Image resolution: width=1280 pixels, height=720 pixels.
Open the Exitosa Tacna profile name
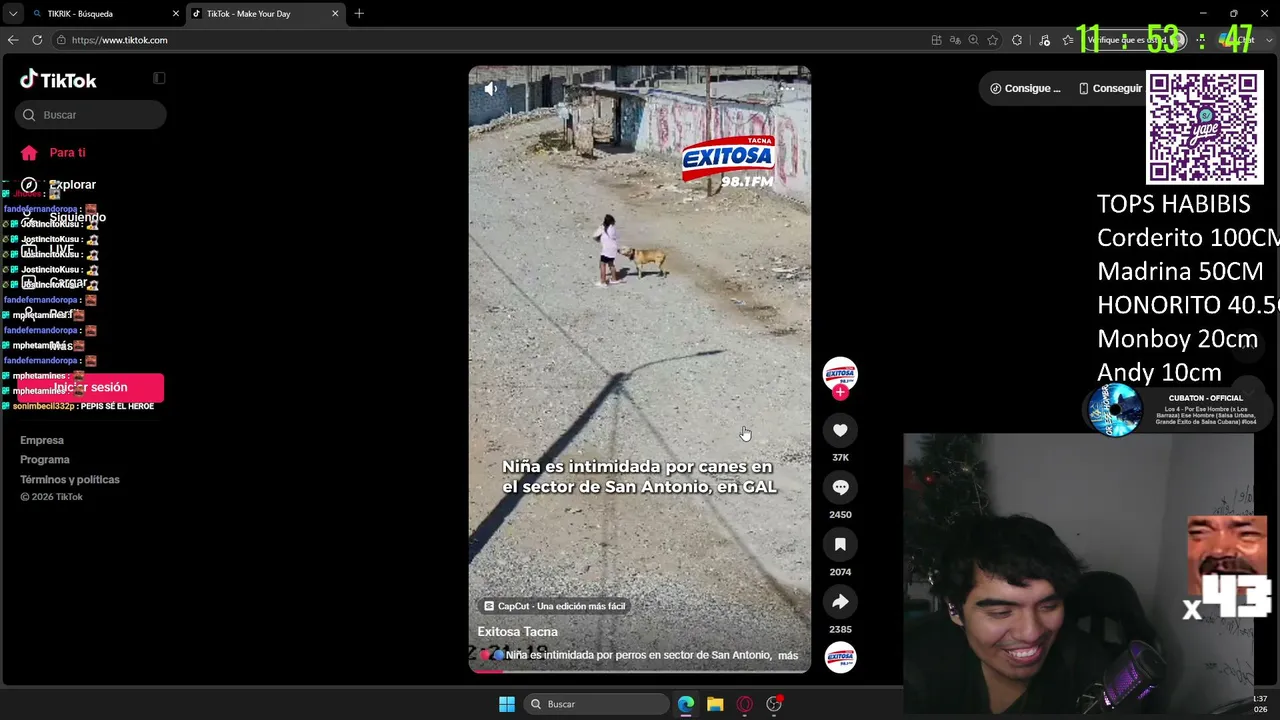coord(518,632)
